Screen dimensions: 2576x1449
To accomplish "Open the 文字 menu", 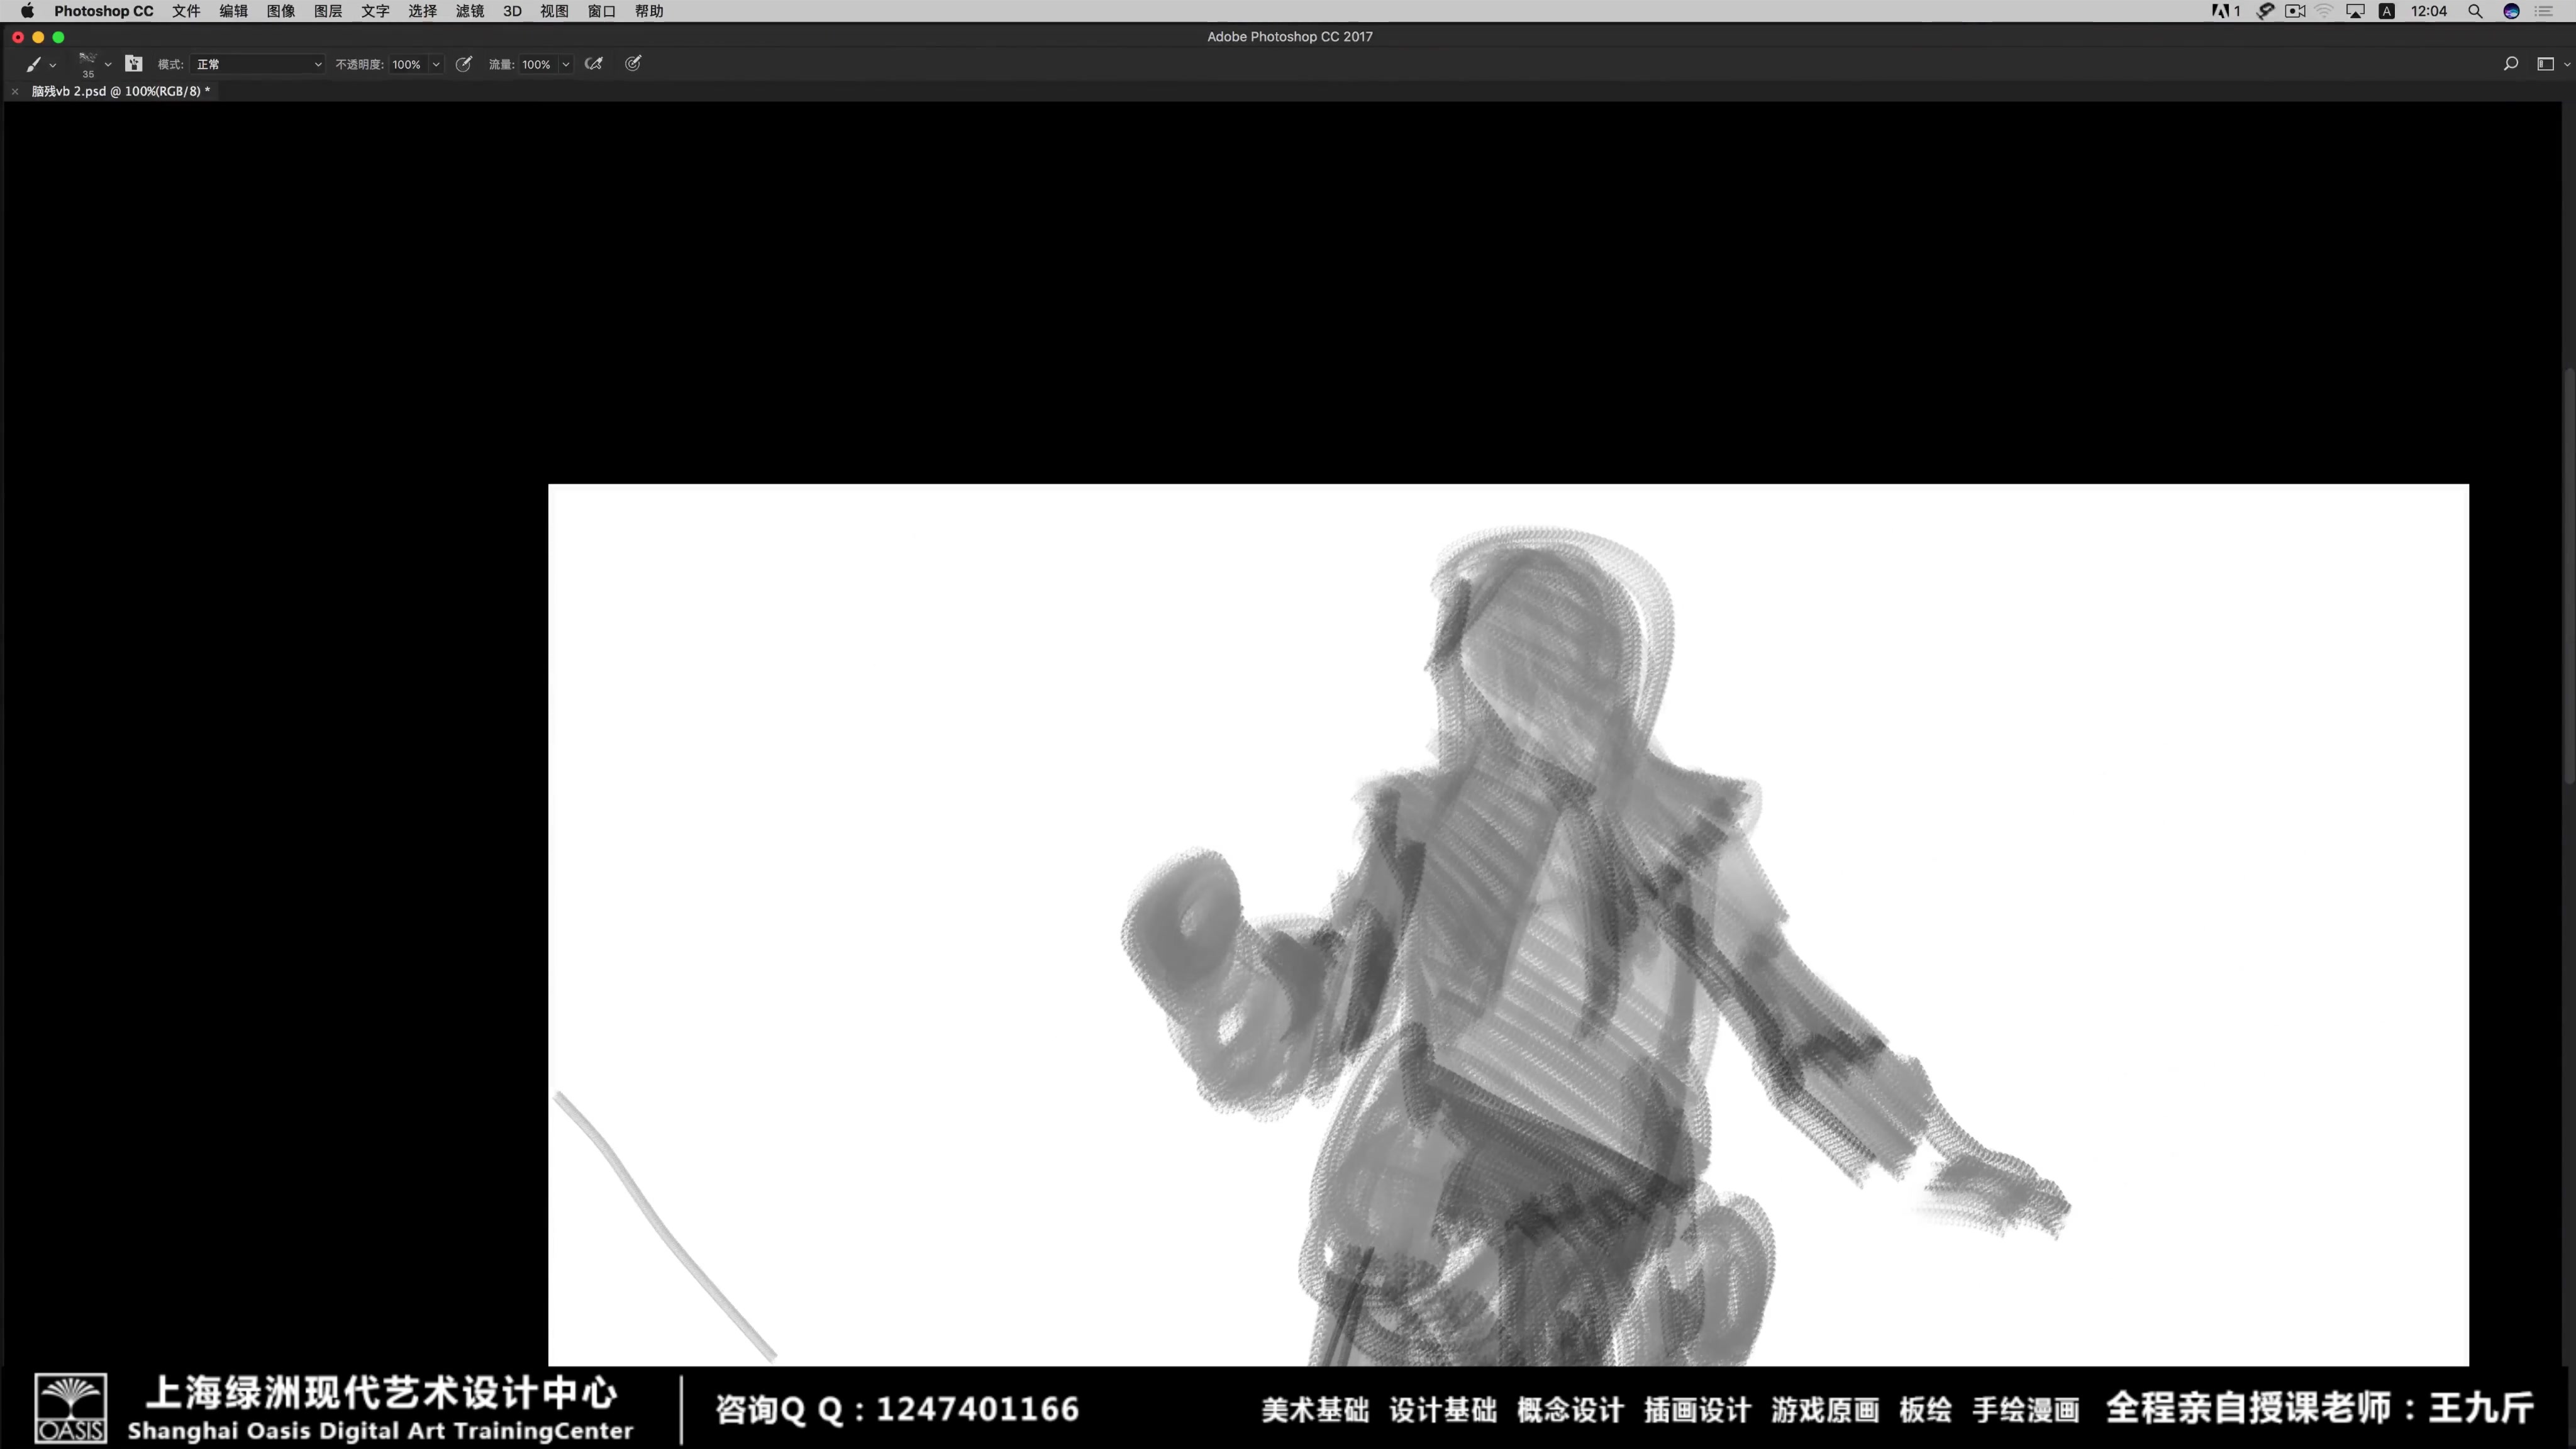I will 375,11.
